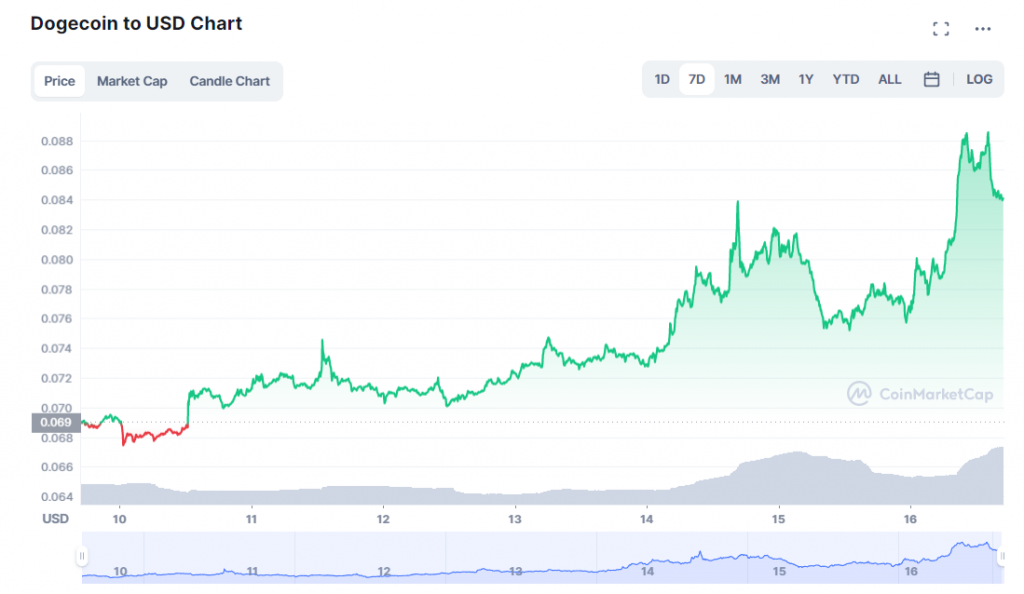1024x594 pixels.
Task: Click the highlighted 0.069 price badge
Action: coord(55,422)
